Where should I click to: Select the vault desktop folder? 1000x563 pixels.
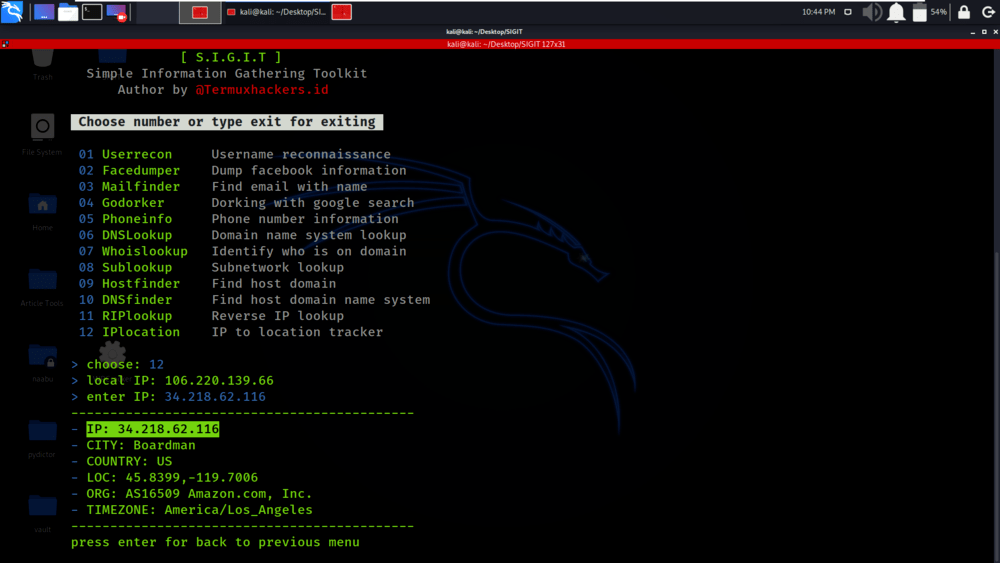(42, 513)
